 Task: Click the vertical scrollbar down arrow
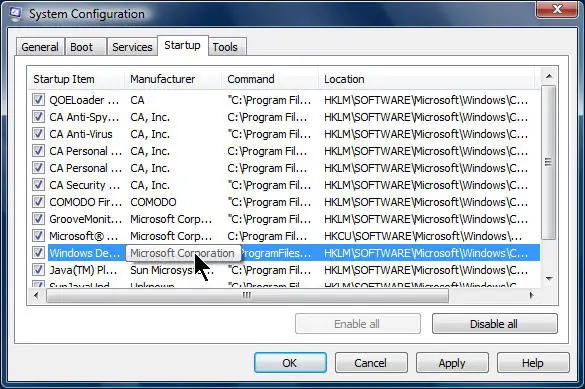(548, 278)
